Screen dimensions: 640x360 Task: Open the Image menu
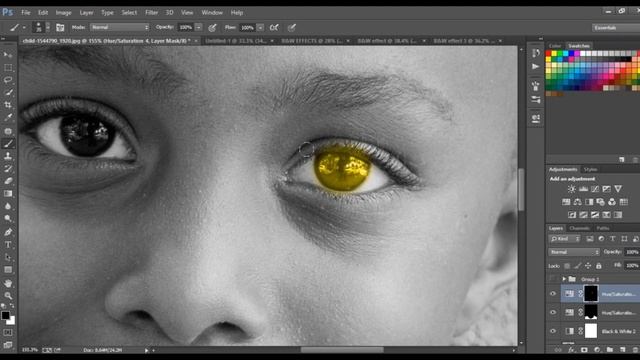(x=63, y=13)
